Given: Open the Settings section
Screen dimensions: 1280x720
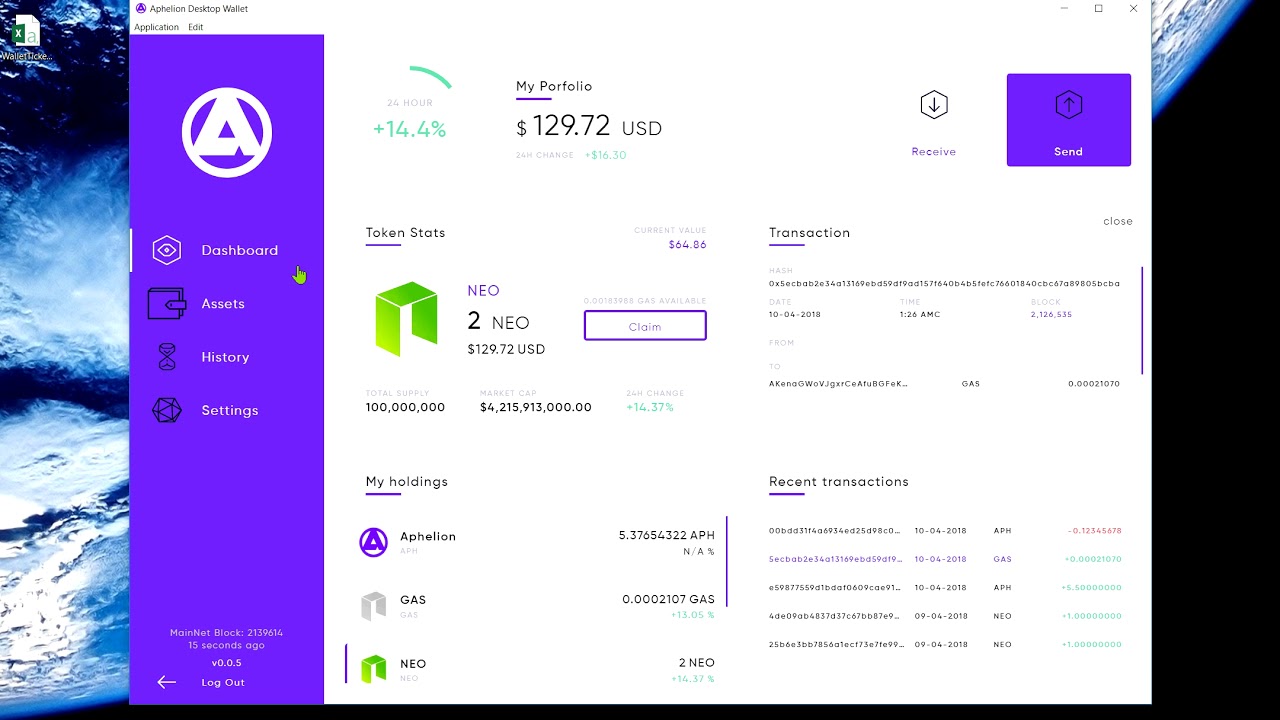Looking at the screenshot, I should [x=230, y=410].
